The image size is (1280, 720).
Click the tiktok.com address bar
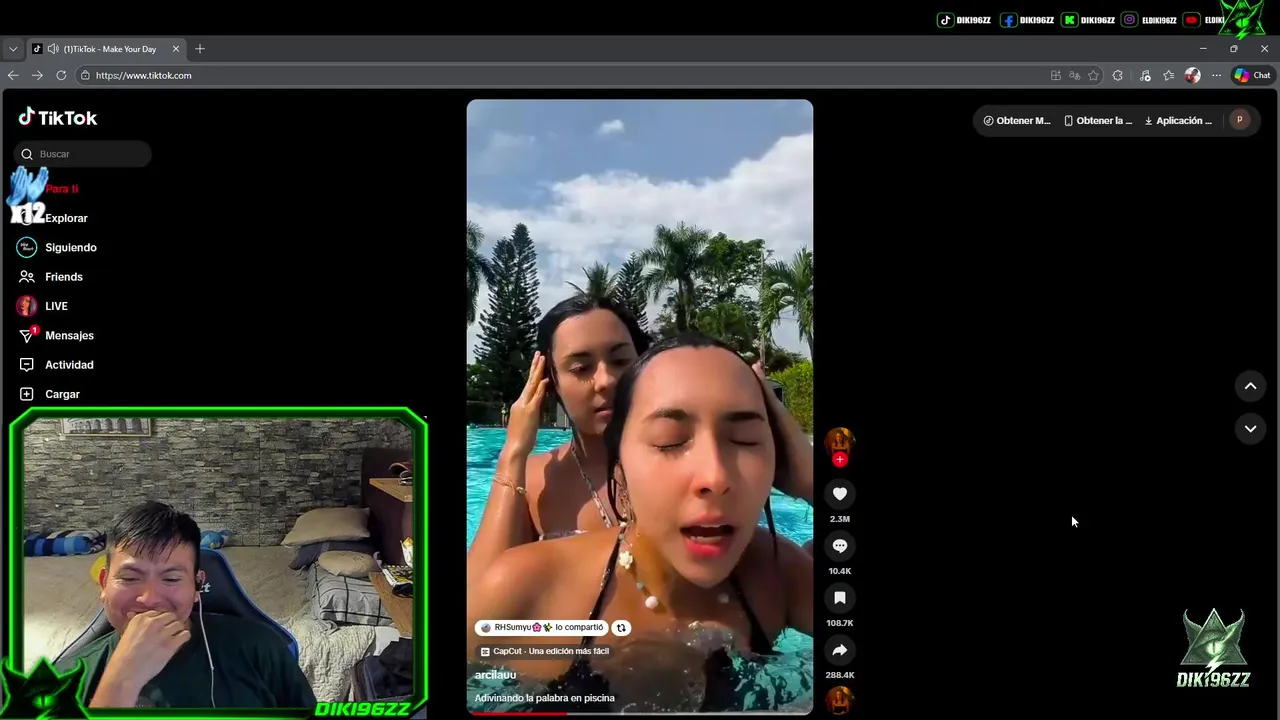(560, 75)
